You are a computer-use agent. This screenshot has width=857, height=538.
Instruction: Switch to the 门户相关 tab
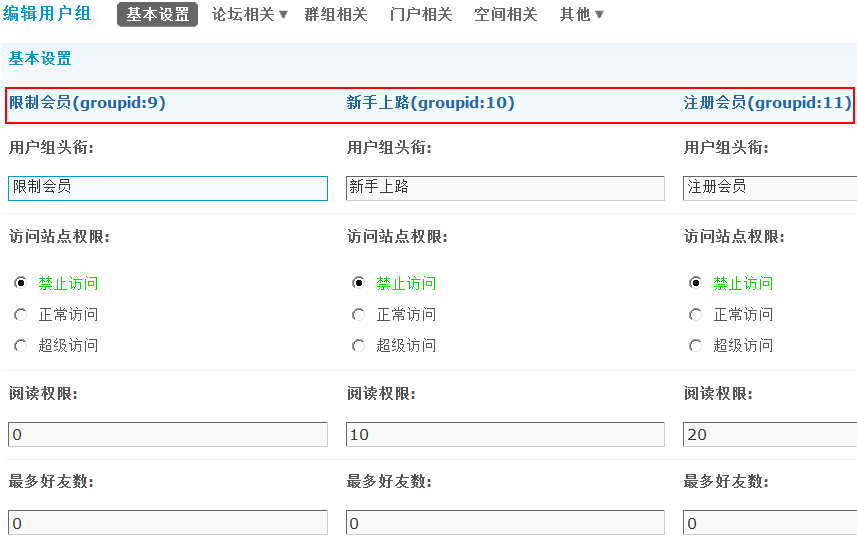421,15
